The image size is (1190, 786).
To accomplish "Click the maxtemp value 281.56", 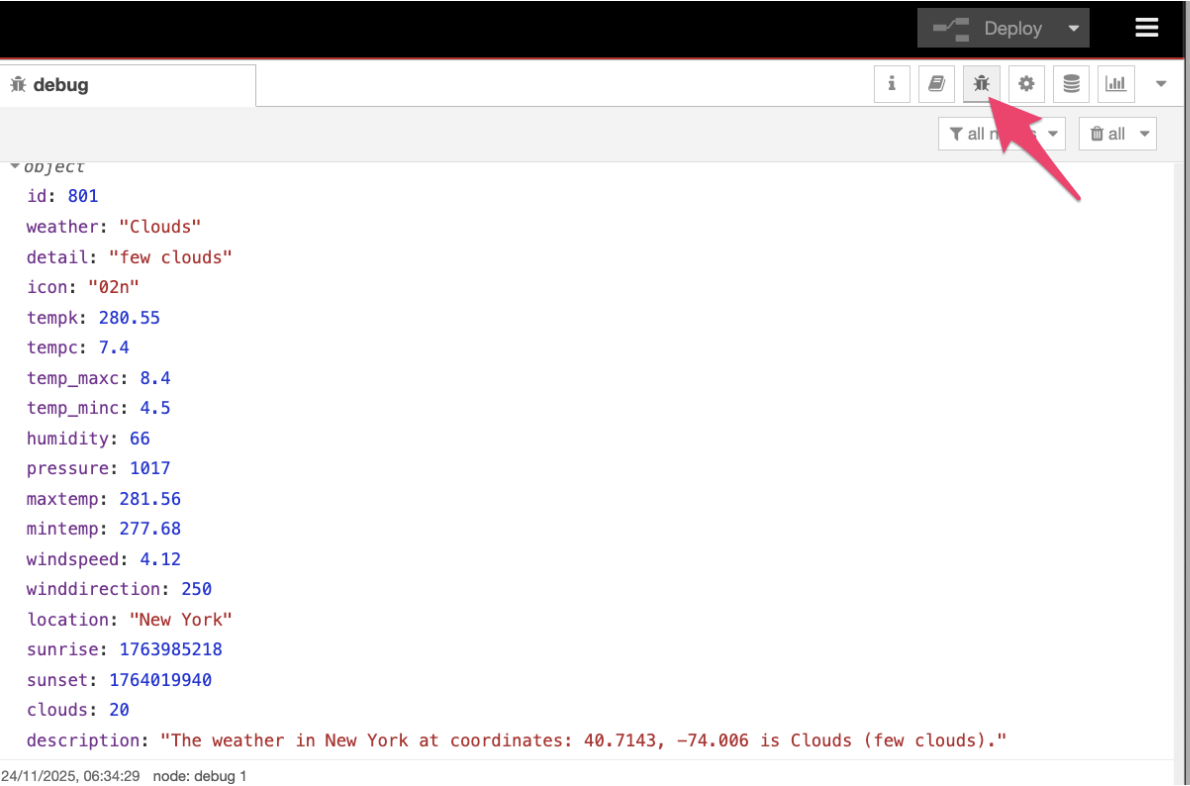I will 150,498.
